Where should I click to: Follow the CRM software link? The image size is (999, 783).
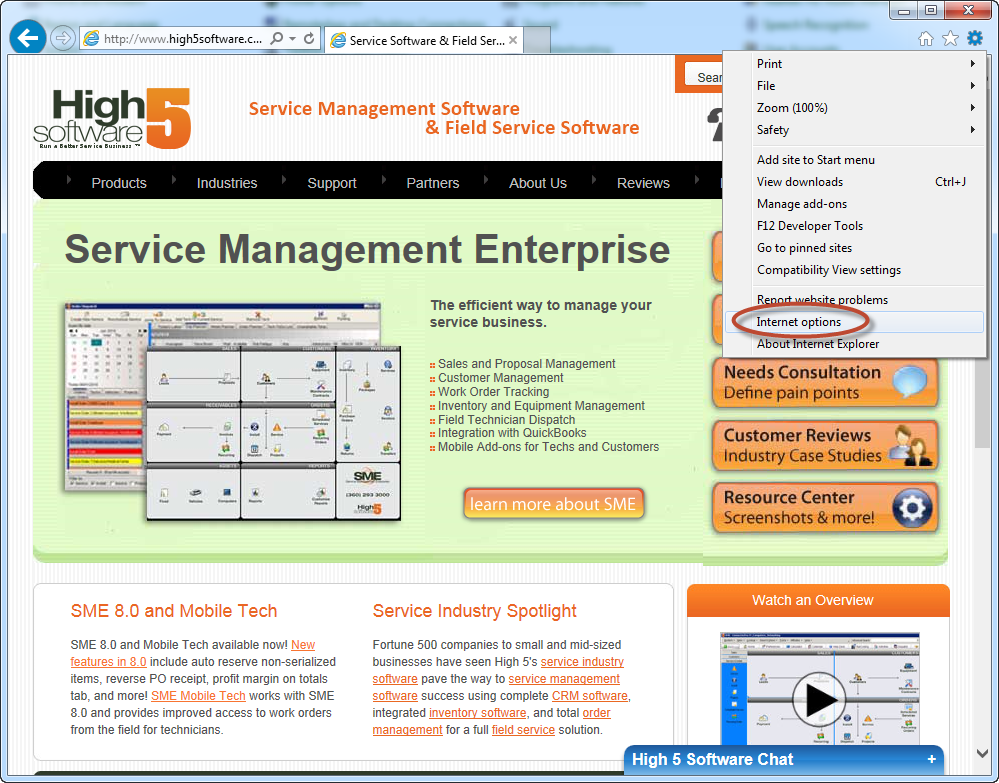(589, 696)
